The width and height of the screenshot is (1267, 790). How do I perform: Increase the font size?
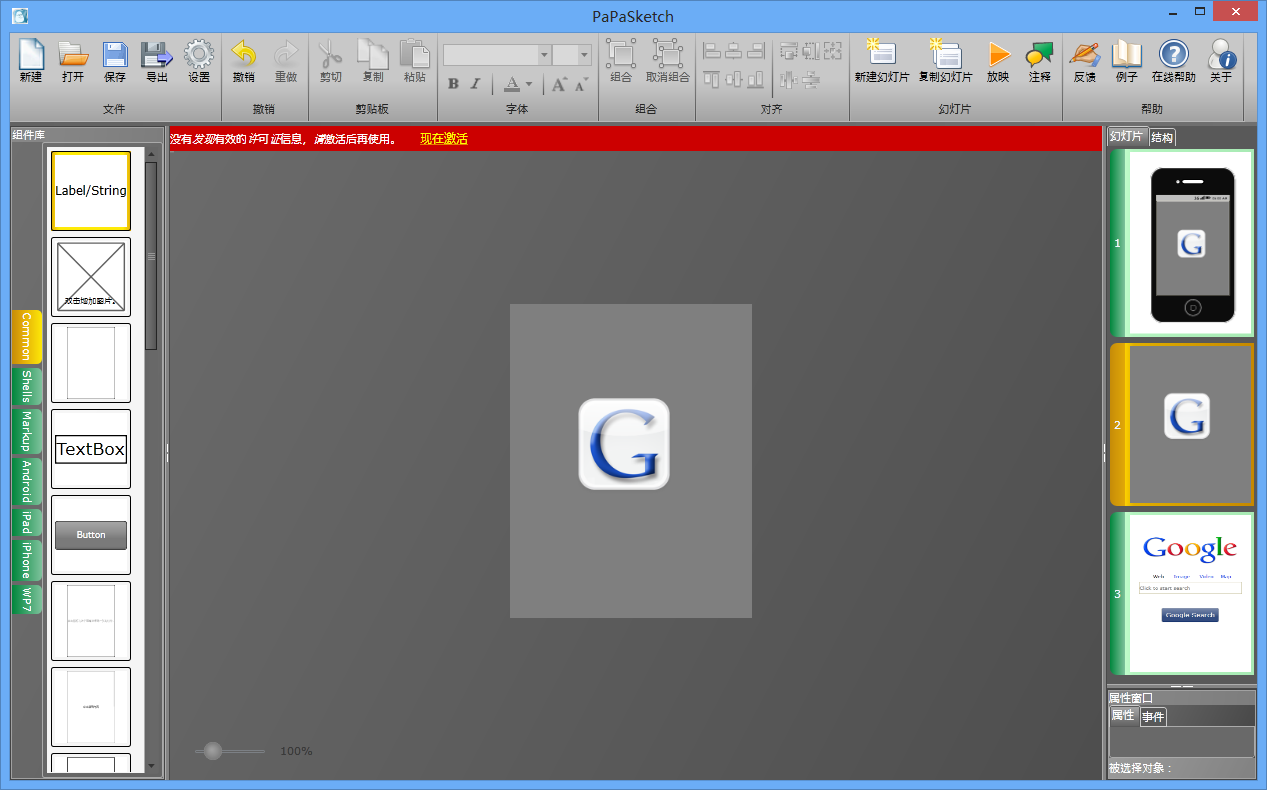[559, 84]
